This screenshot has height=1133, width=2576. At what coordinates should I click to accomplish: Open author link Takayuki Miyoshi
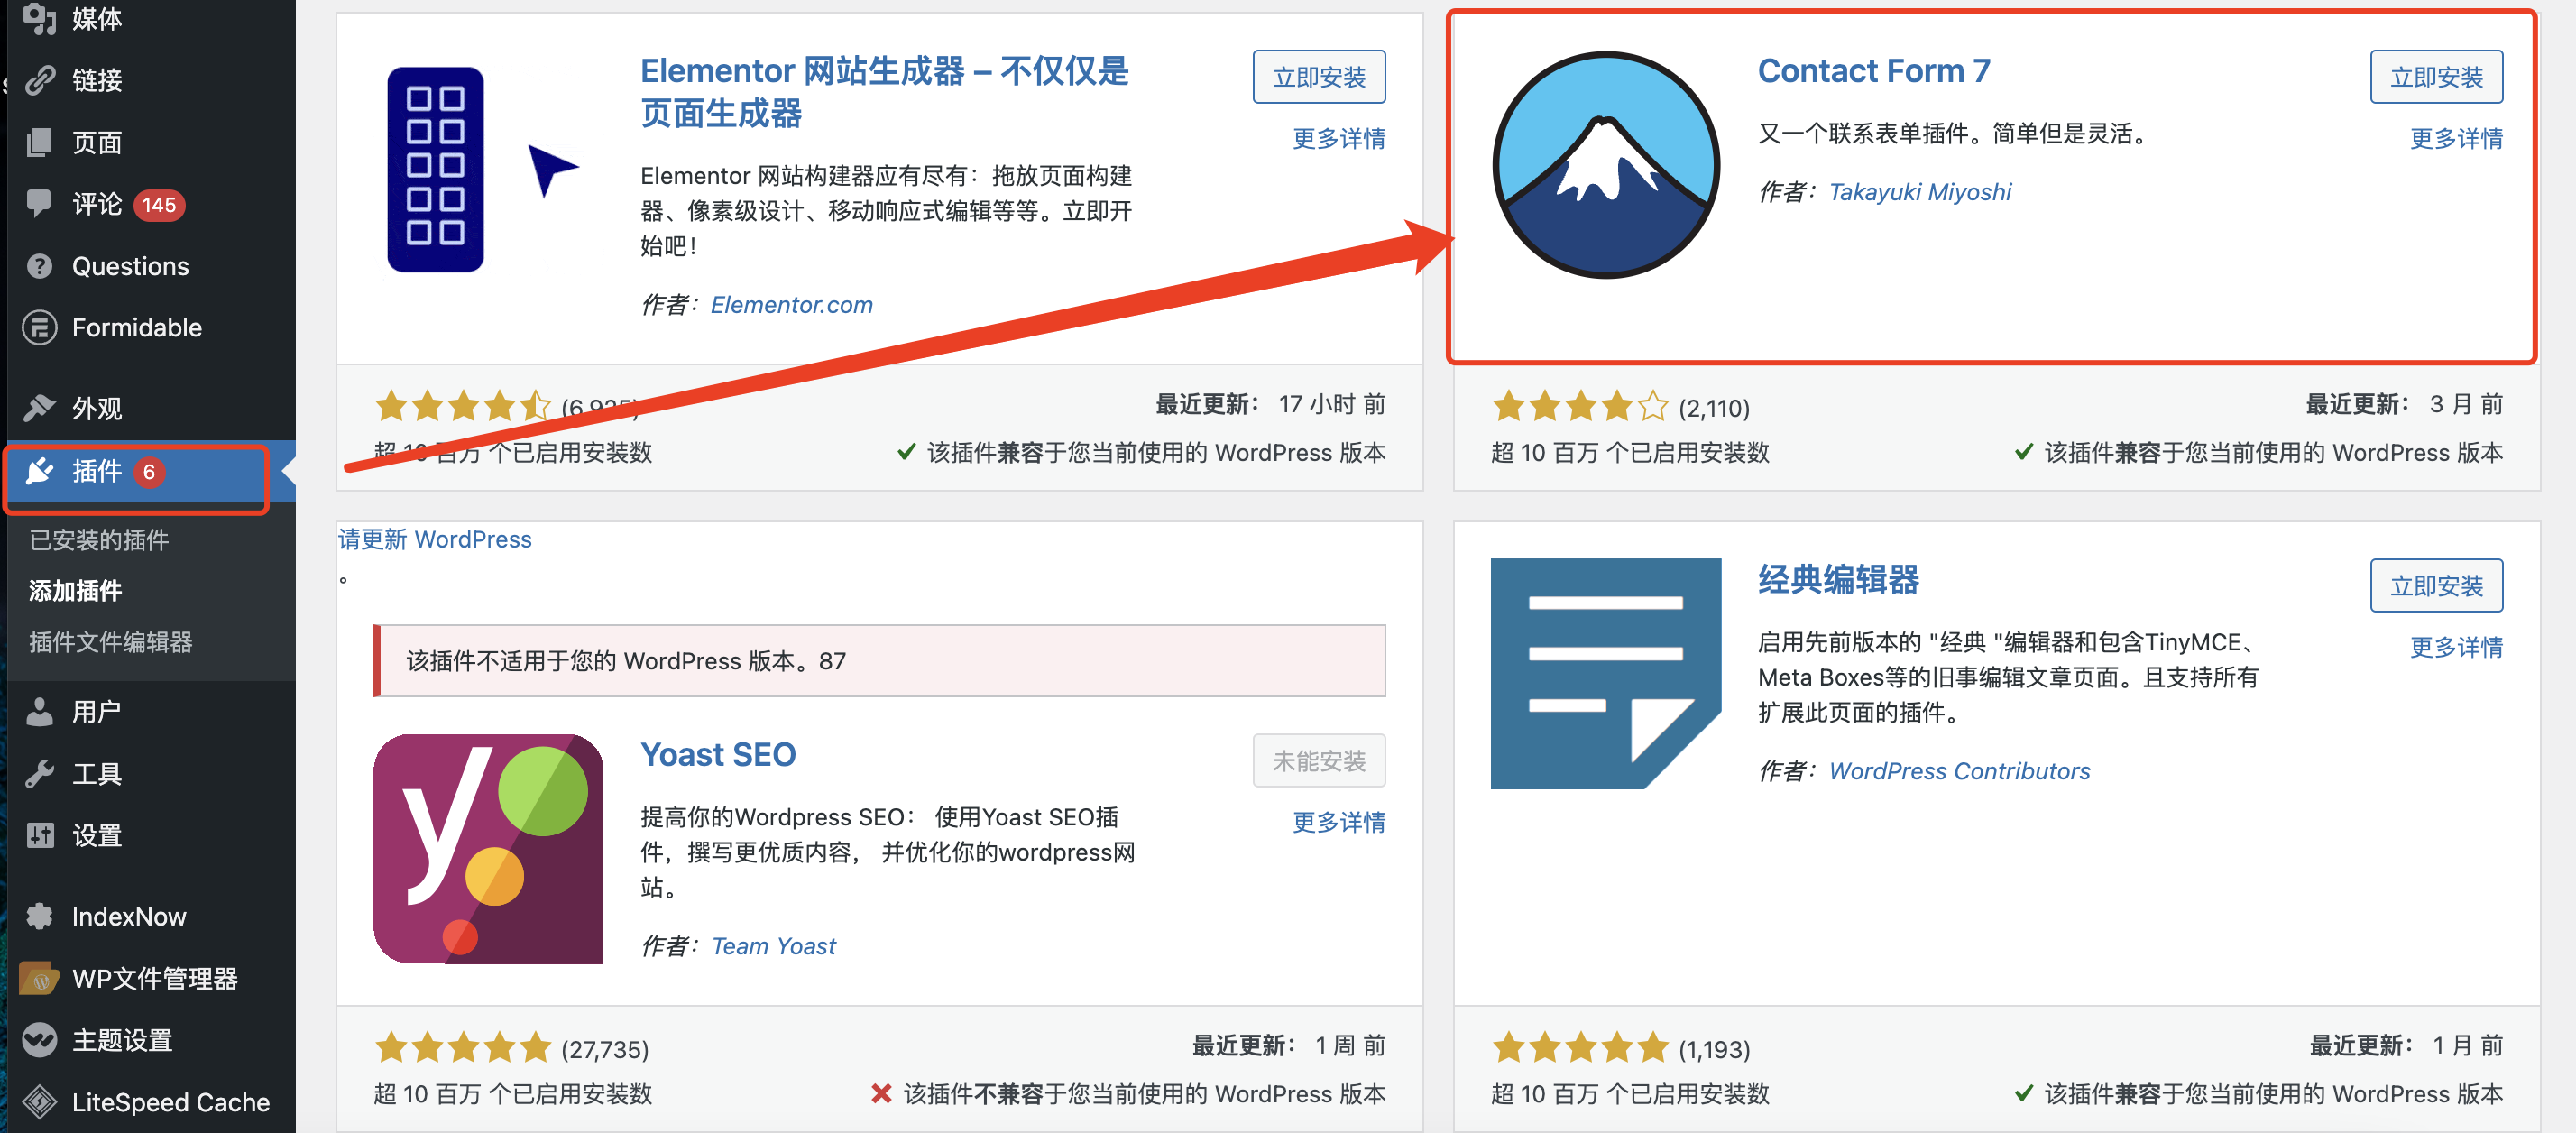[1919, 192]
